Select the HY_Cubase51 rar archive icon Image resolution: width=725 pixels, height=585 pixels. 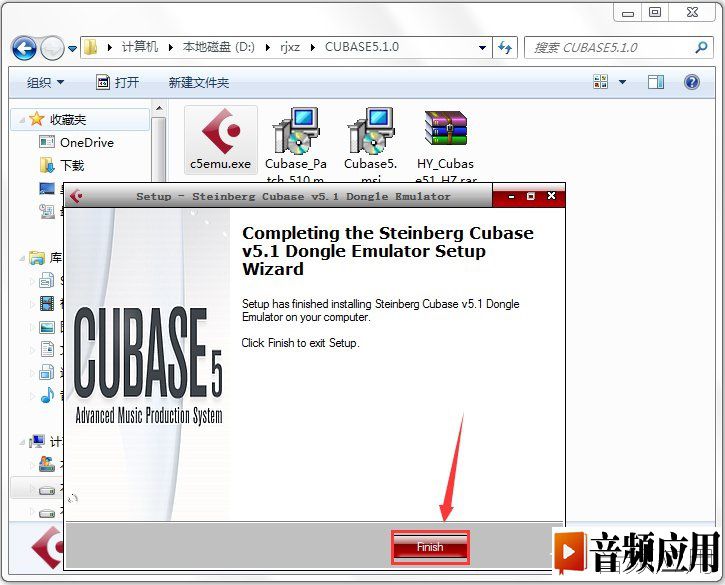coord(445,129)
